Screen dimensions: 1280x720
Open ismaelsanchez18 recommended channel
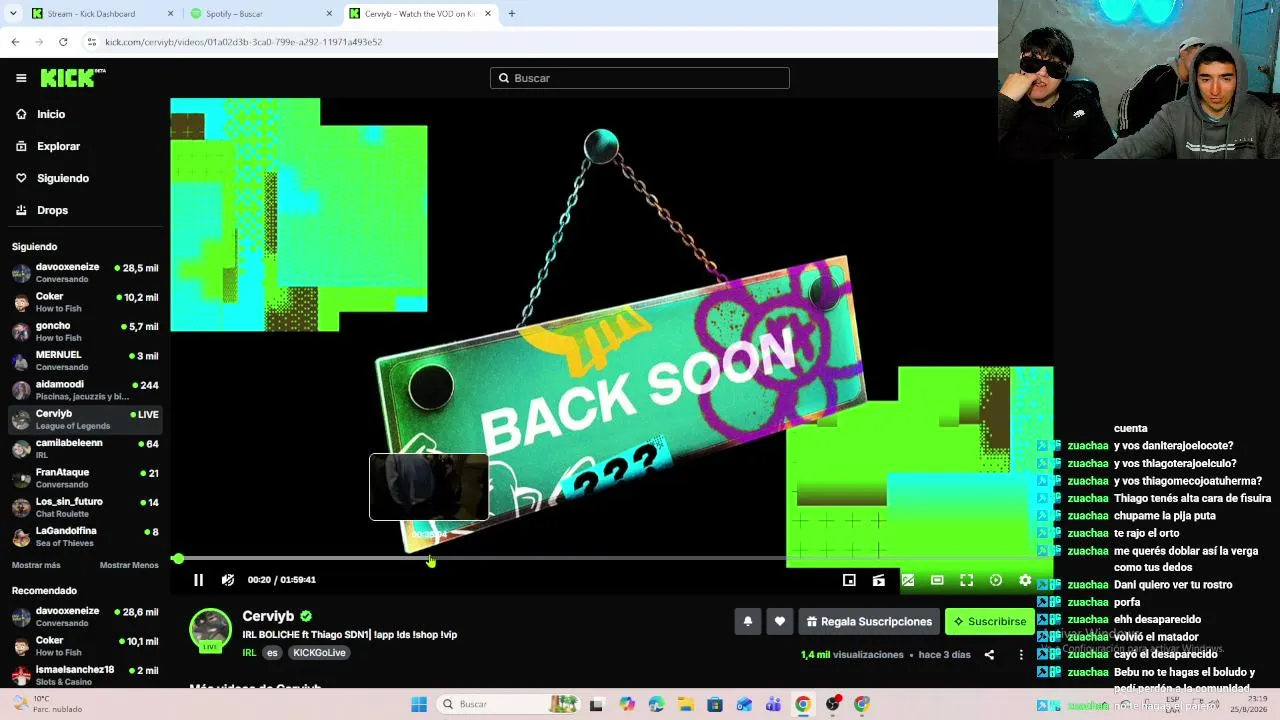click(85, 675)
